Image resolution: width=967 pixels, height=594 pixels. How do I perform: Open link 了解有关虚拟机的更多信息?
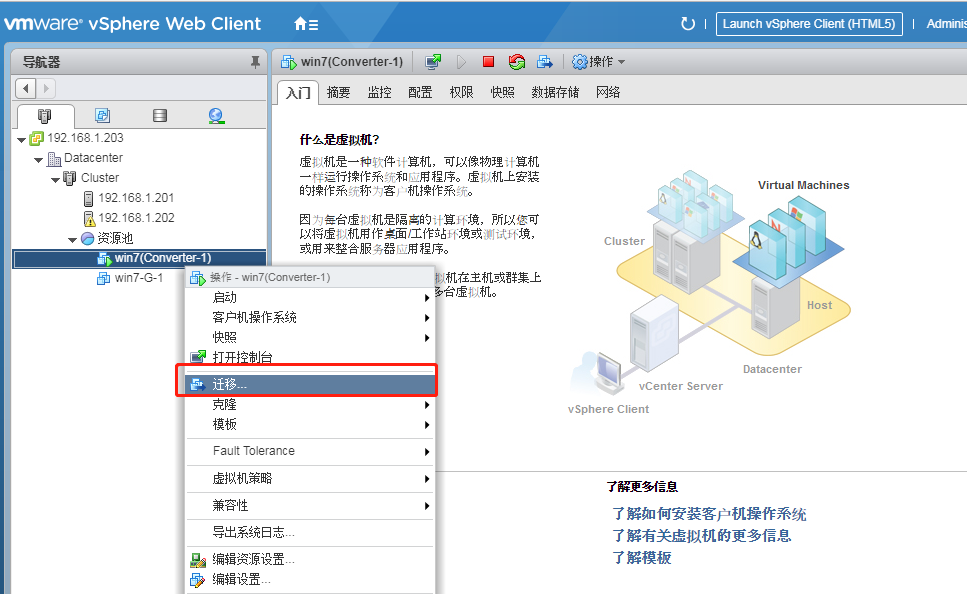click(701, 535)
